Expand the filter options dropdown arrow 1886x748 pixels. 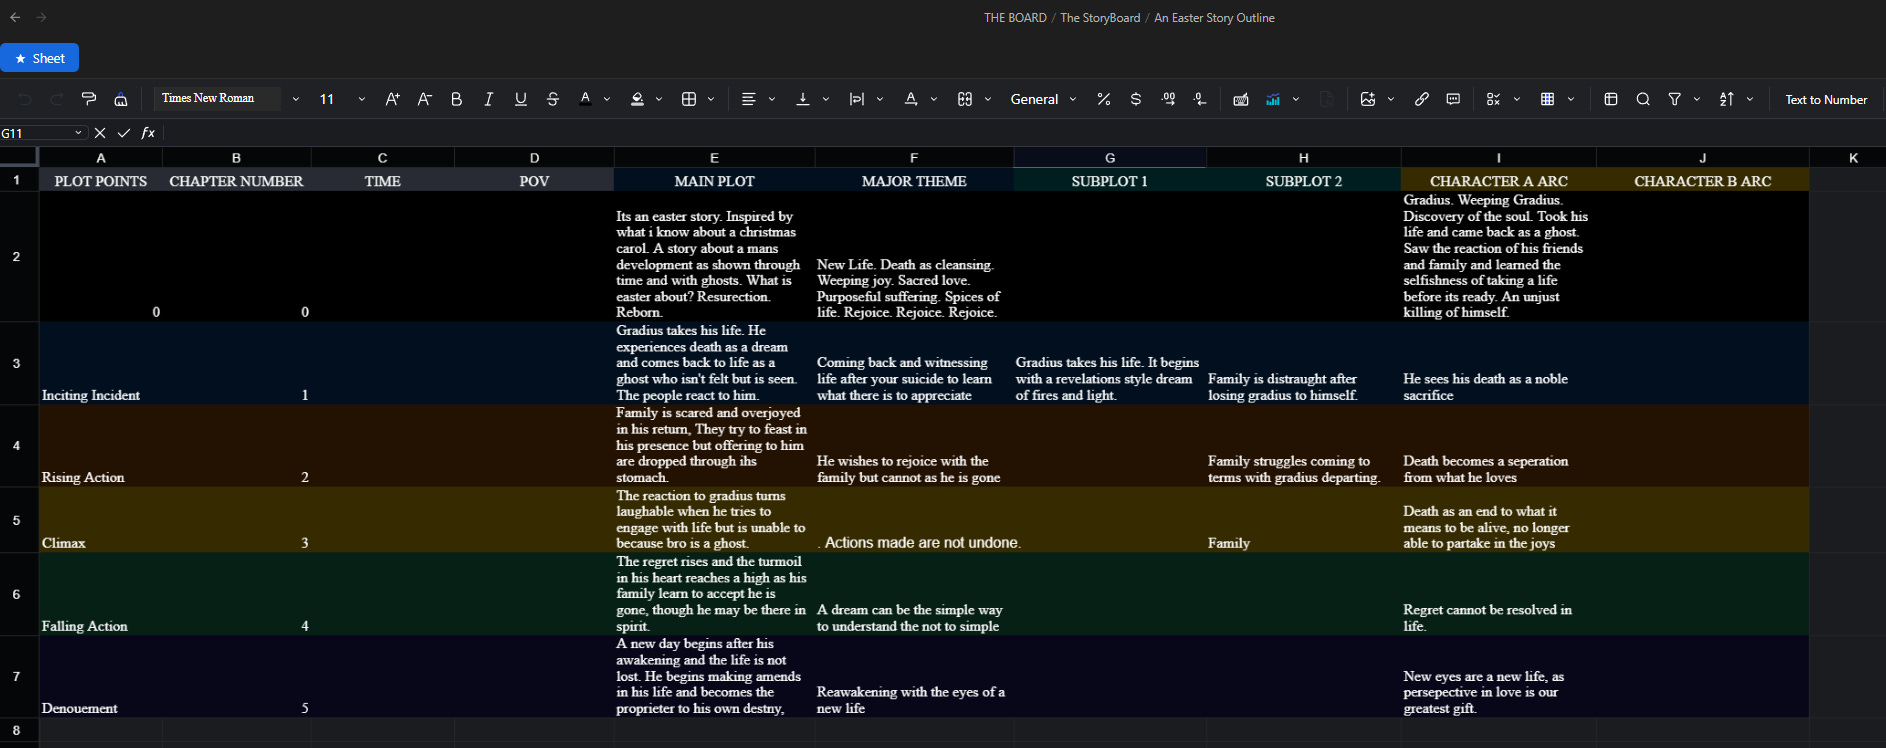click(x=1696, y=99)
